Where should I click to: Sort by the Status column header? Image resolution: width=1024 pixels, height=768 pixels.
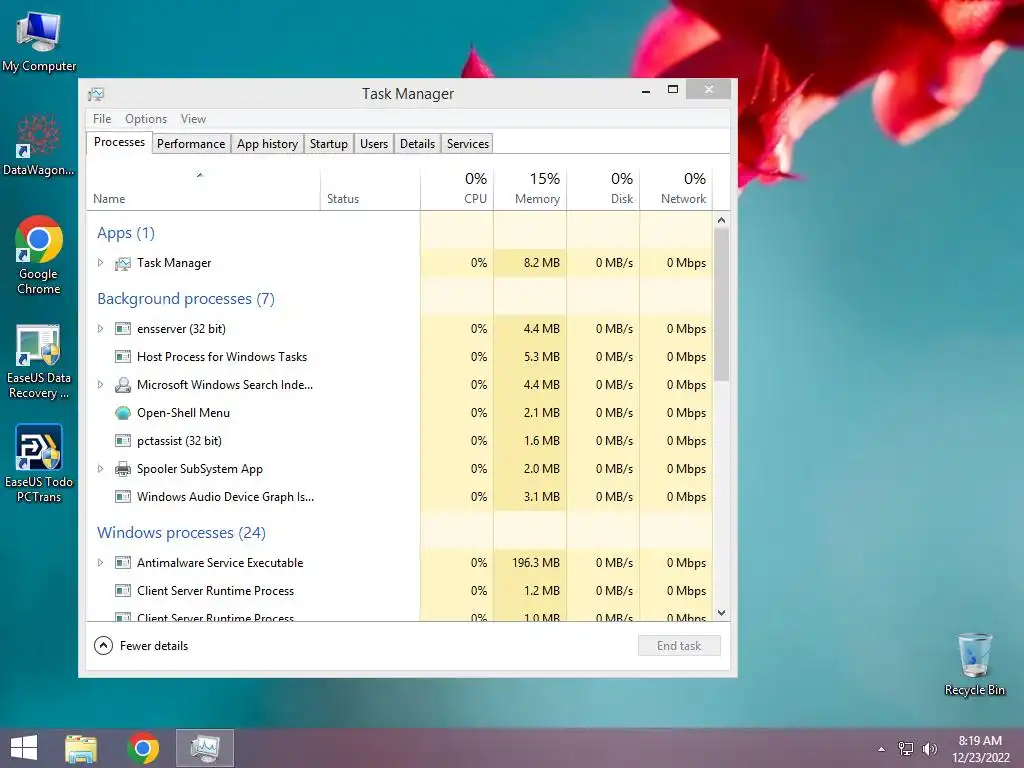pos(370,189)
